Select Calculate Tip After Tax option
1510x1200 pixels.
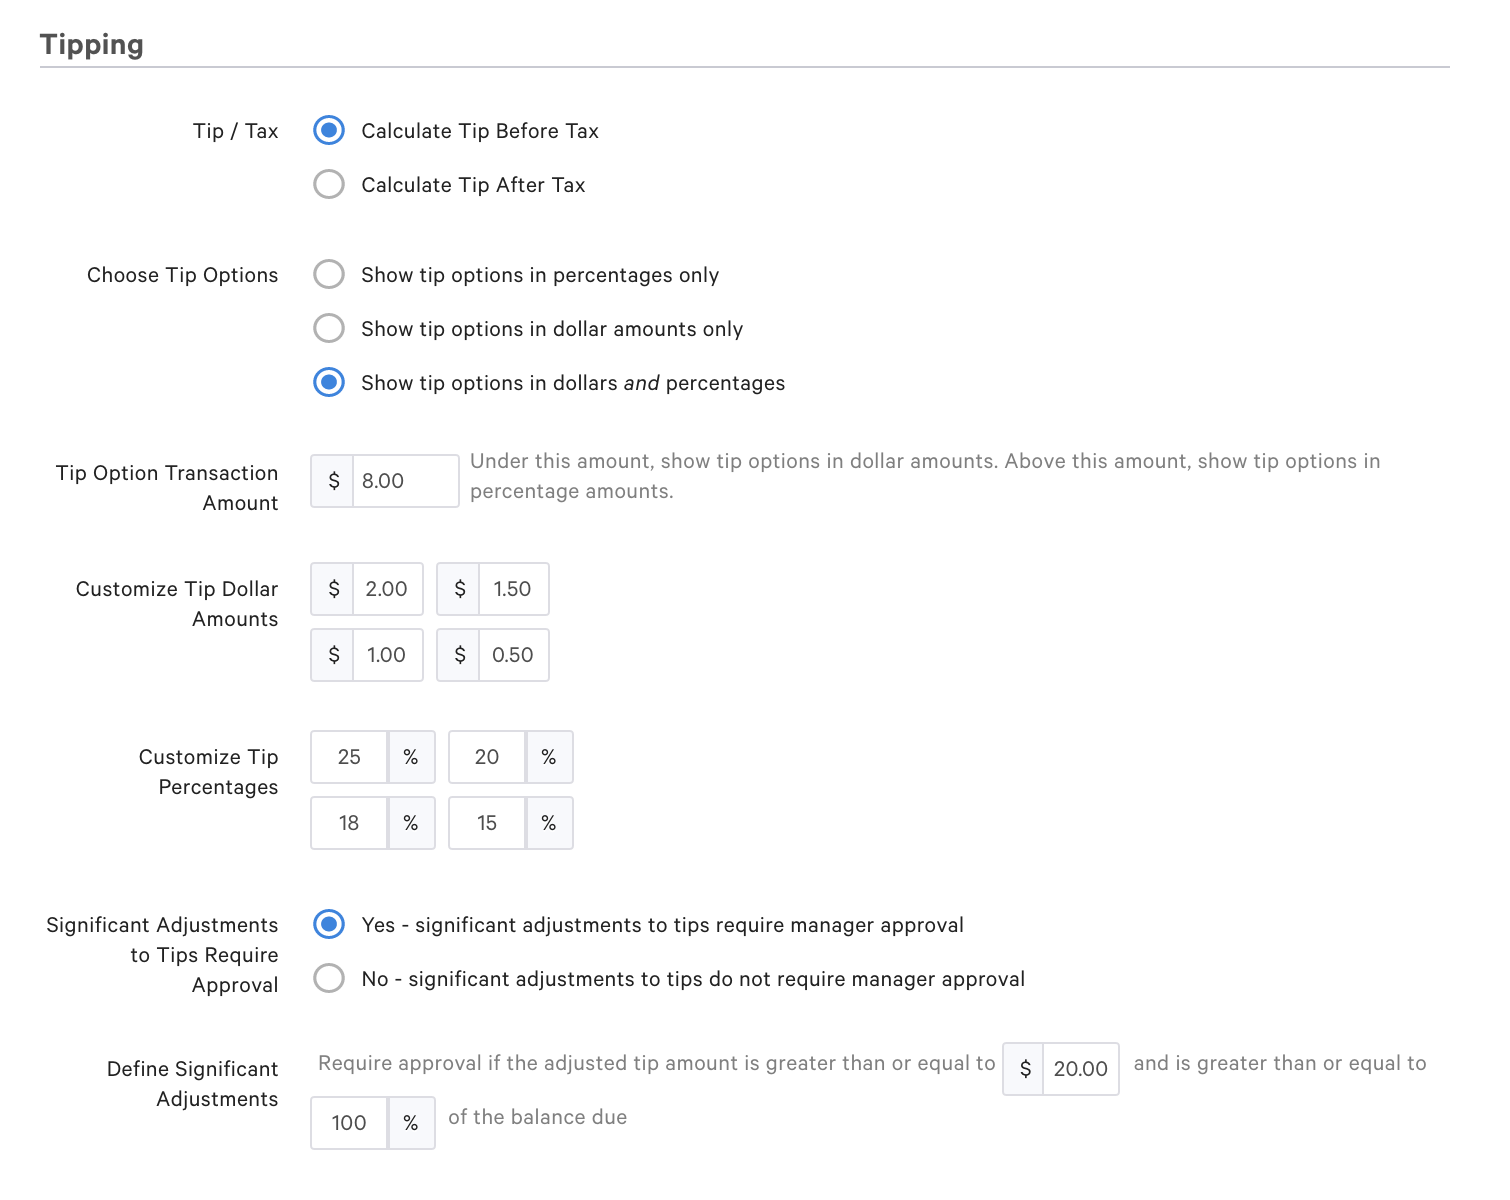pyautogui.click(x=328, y=184)
